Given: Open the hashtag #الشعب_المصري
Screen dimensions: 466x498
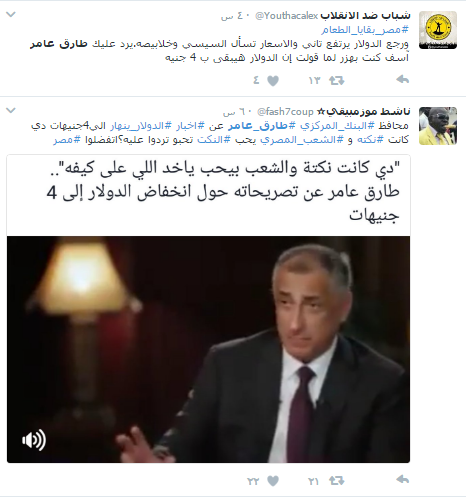Looking at the screenshot, I should (302, 140).
